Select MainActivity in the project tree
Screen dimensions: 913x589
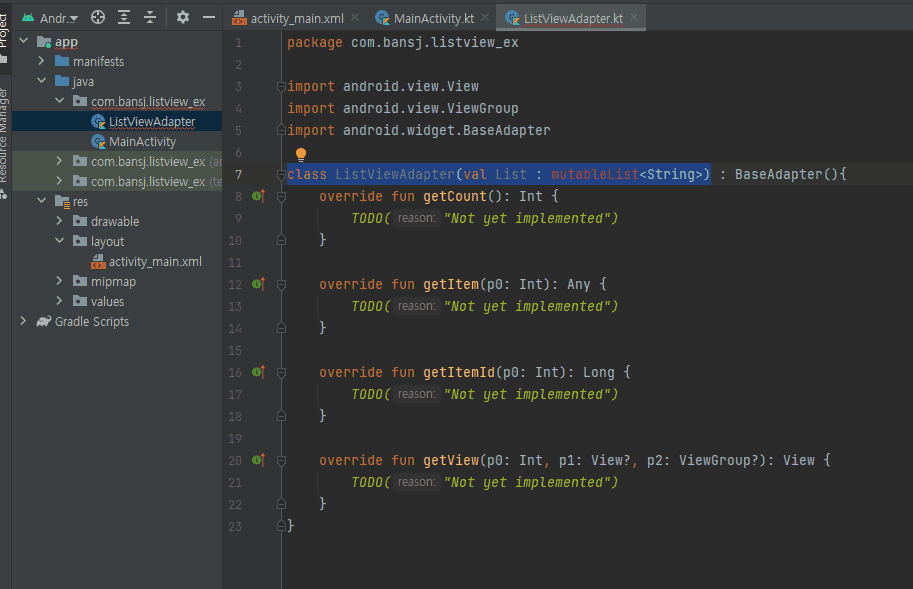142,142
